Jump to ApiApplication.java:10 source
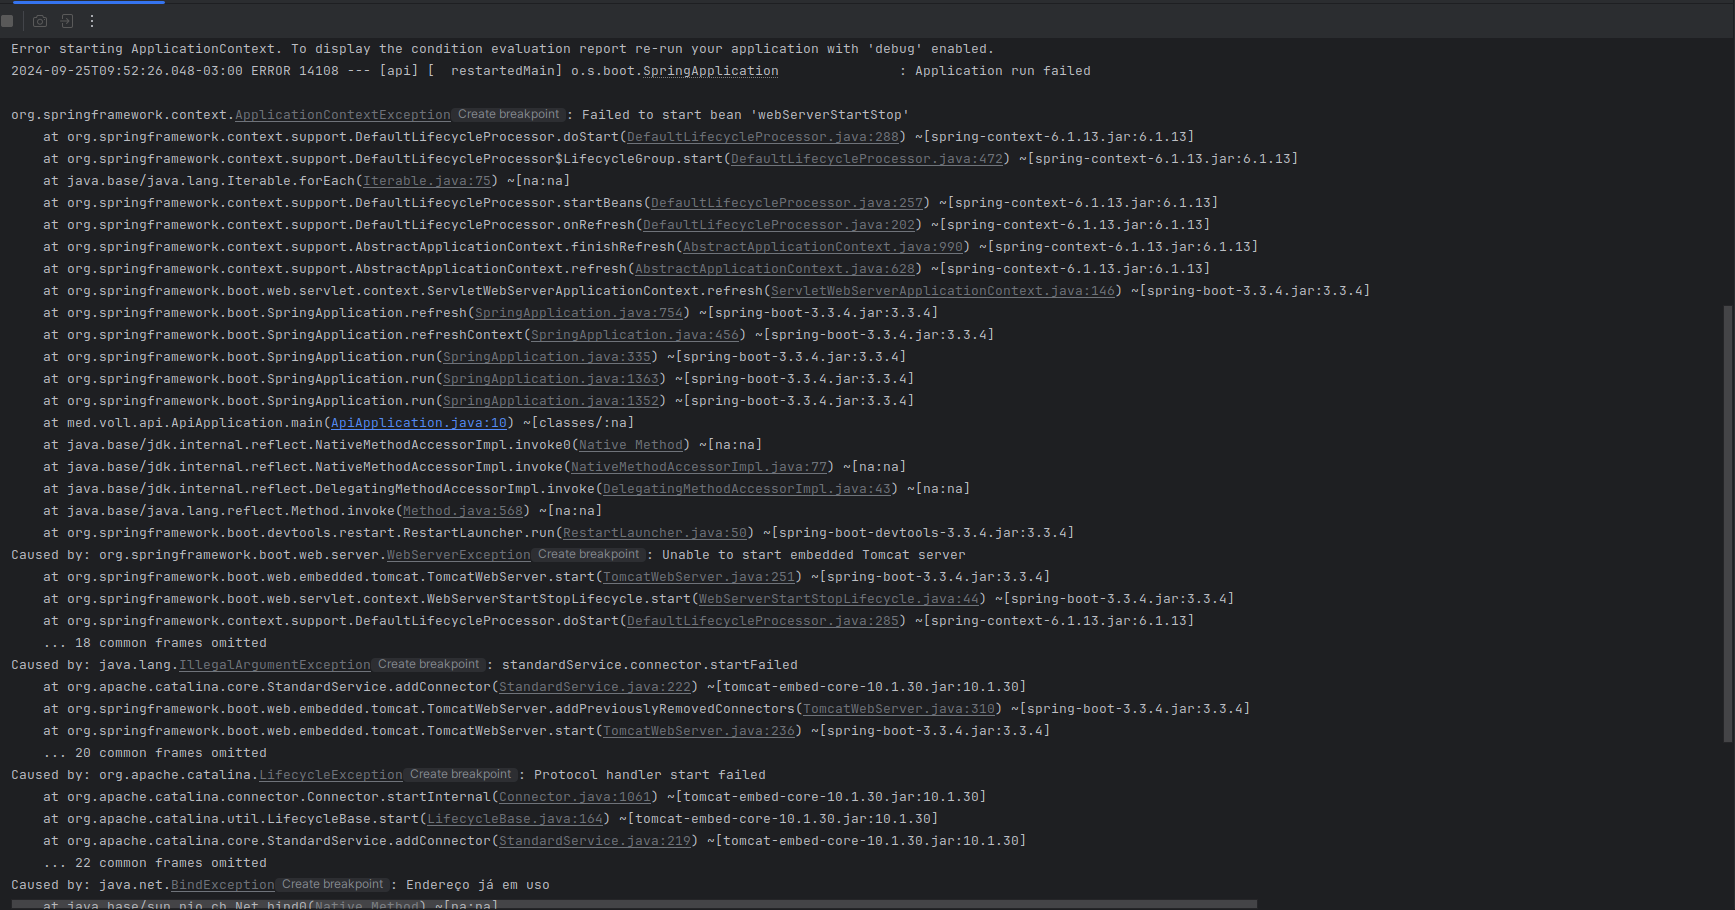Screen dimensions: 1735x910 [419, 423]
